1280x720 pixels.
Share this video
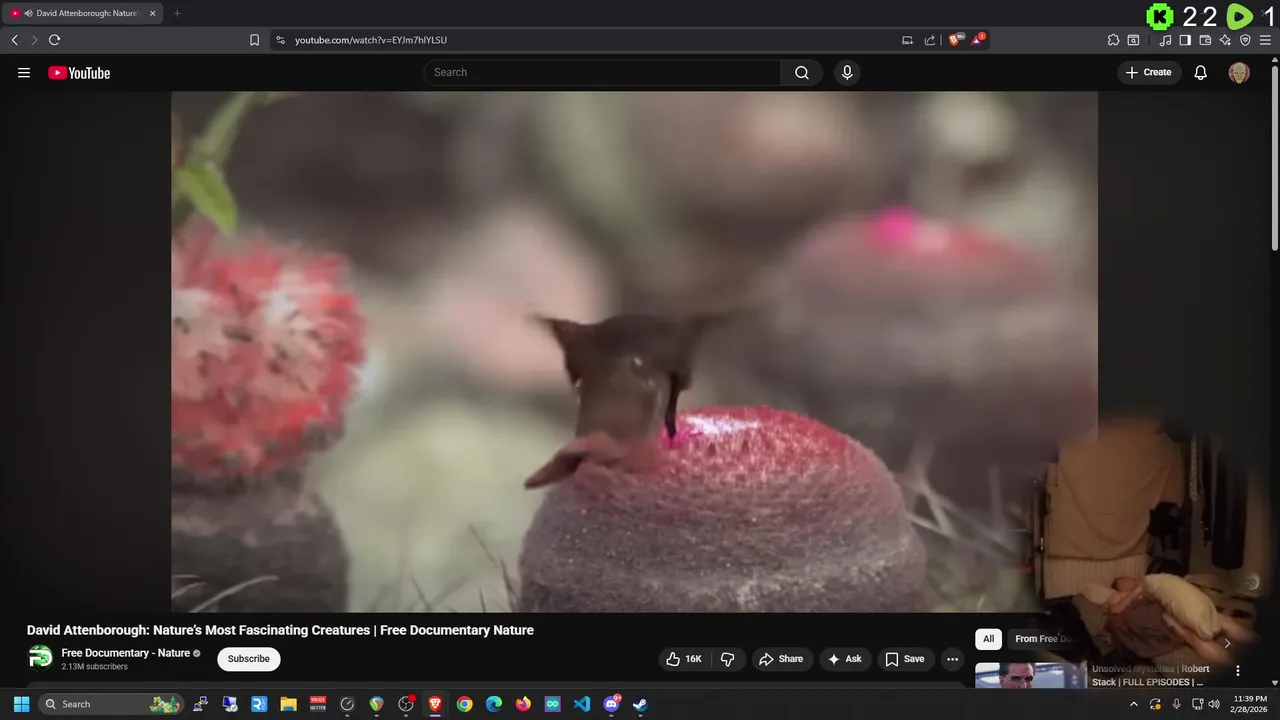coord(781,659)
